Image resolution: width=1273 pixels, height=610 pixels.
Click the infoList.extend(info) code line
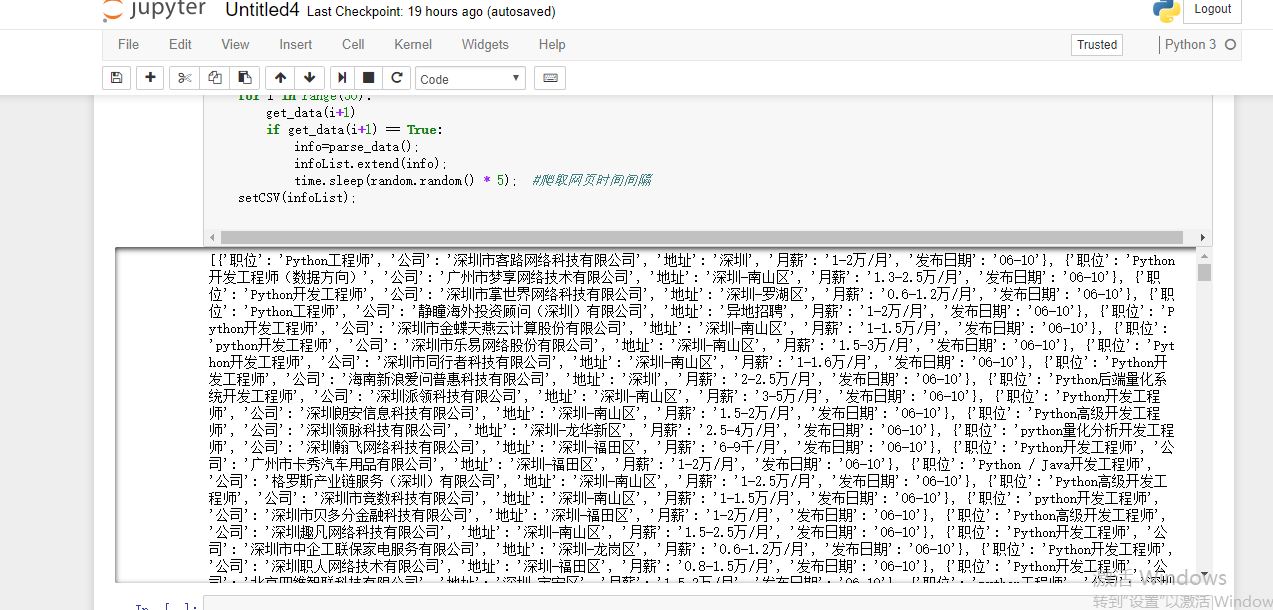370,163
